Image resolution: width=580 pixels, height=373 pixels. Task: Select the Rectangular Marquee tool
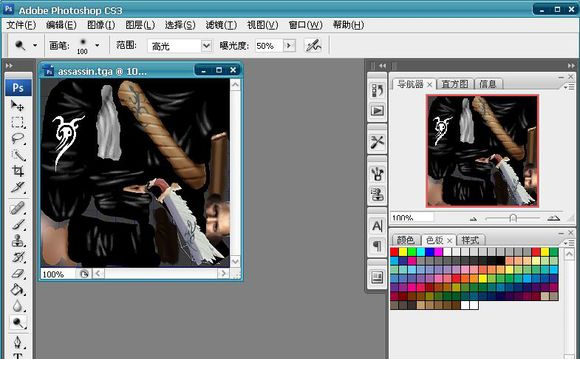point(17,122)
